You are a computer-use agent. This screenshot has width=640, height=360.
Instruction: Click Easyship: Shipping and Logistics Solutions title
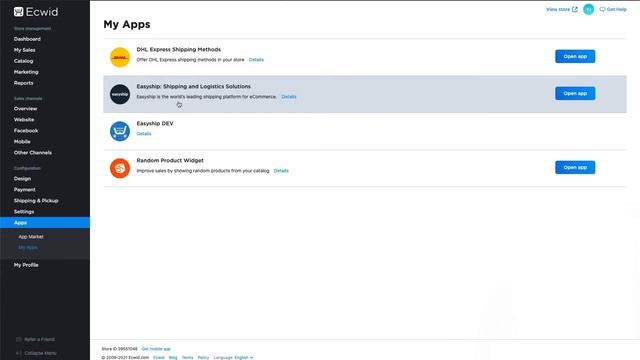(193, 87)
